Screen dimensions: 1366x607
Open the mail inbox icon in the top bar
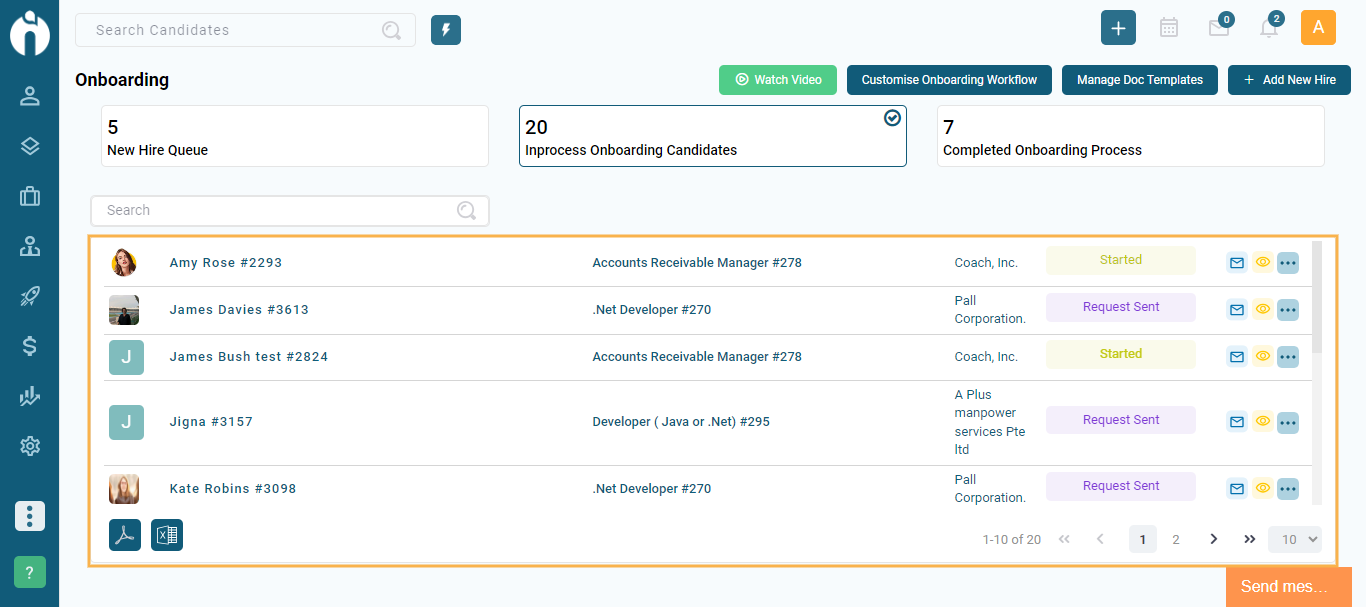tap(1218, 28)
